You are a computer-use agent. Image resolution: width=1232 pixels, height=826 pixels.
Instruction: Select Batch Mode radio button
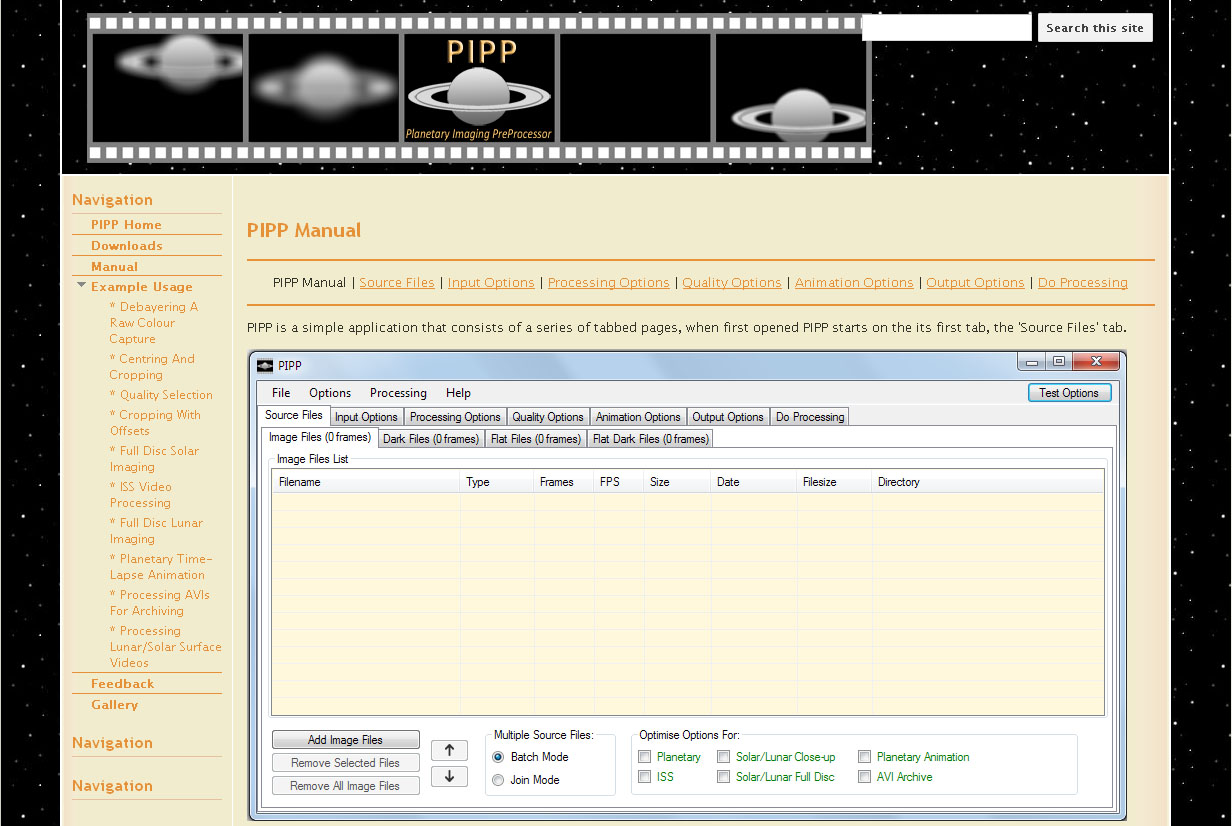[x=498, y=757]
